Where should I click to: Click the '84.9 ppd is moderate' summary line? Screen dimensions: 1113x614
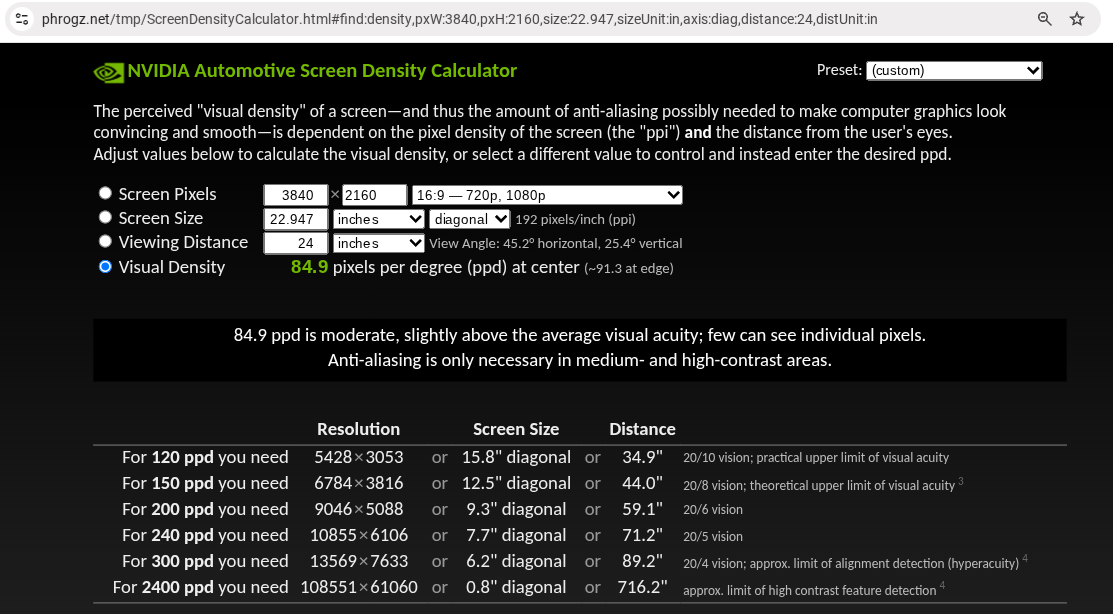click(579, 335)
